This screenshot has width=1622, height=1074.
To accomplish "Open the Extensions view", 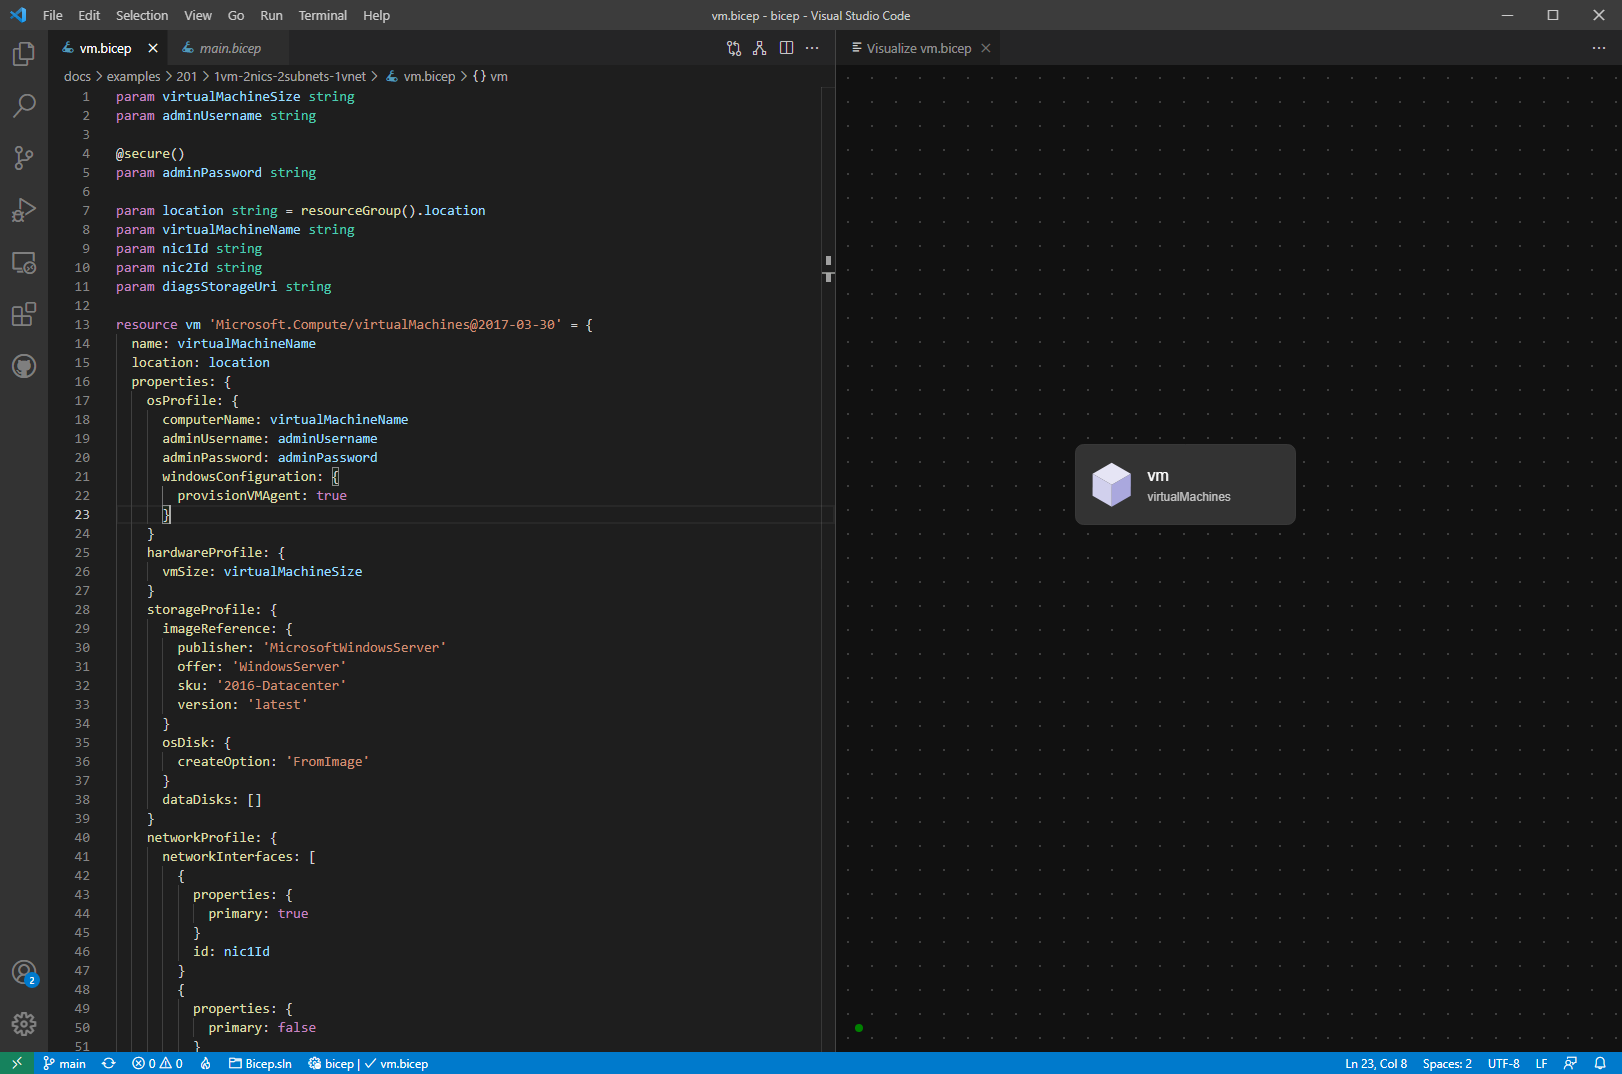I will (24, 314).
